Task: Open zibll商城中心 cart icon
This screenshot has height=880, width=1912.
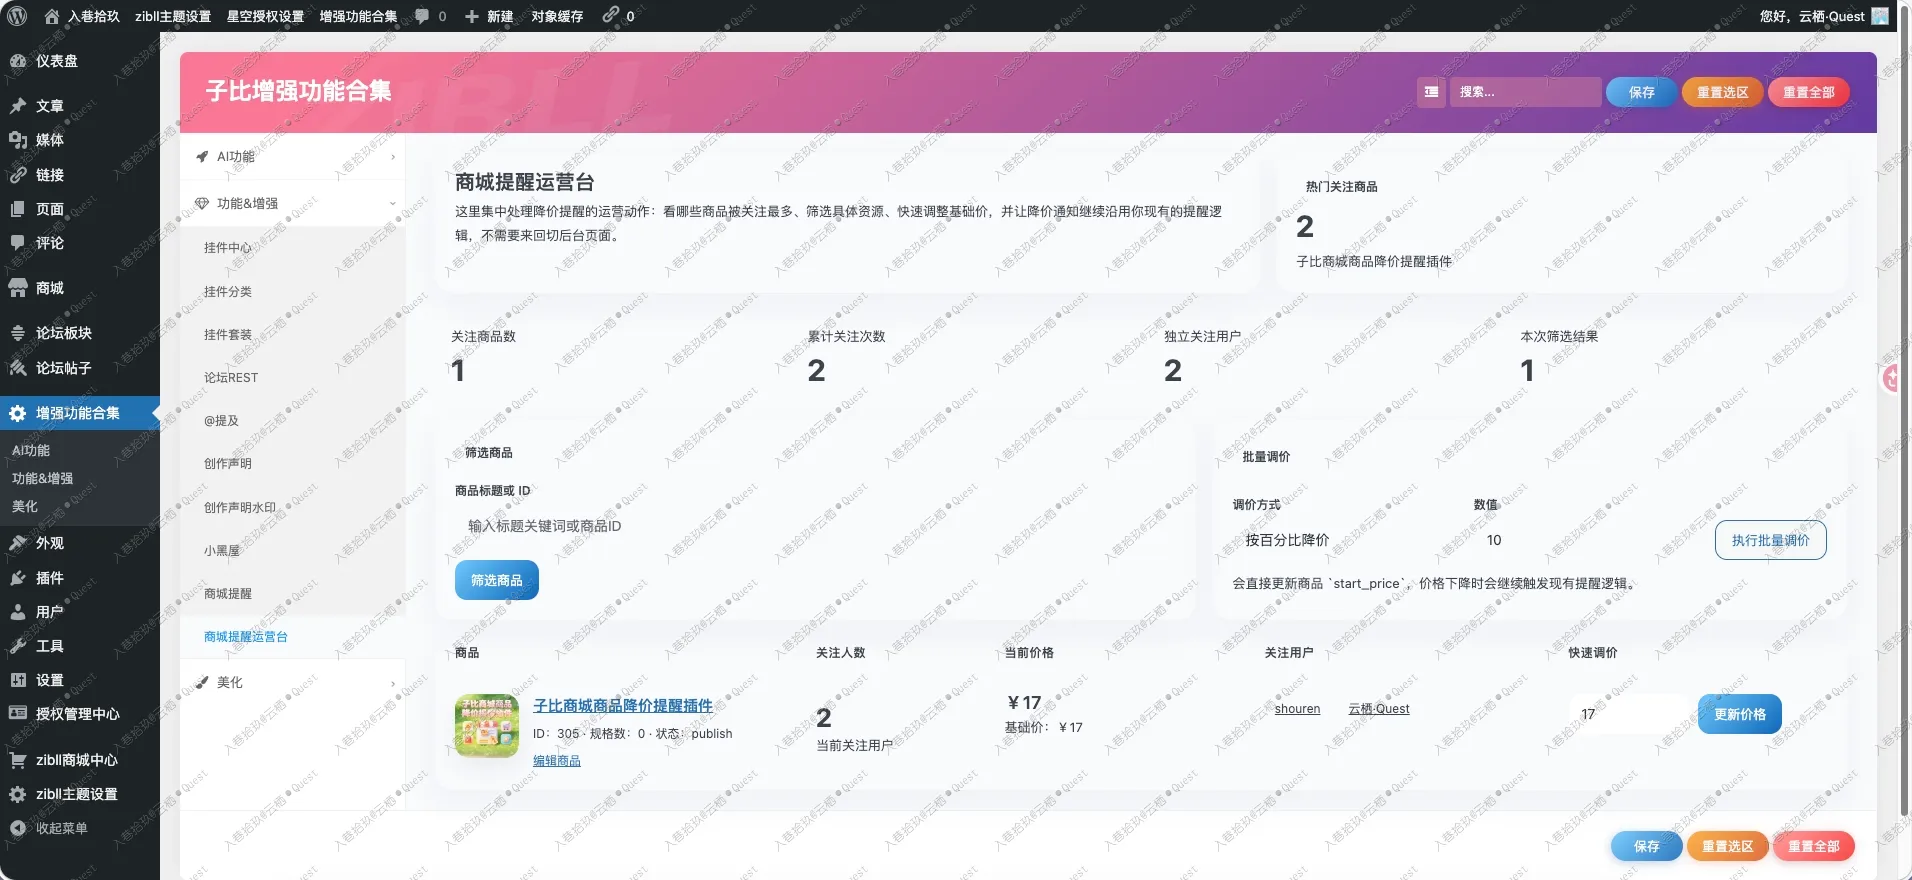Action: [x=18, y=760]
